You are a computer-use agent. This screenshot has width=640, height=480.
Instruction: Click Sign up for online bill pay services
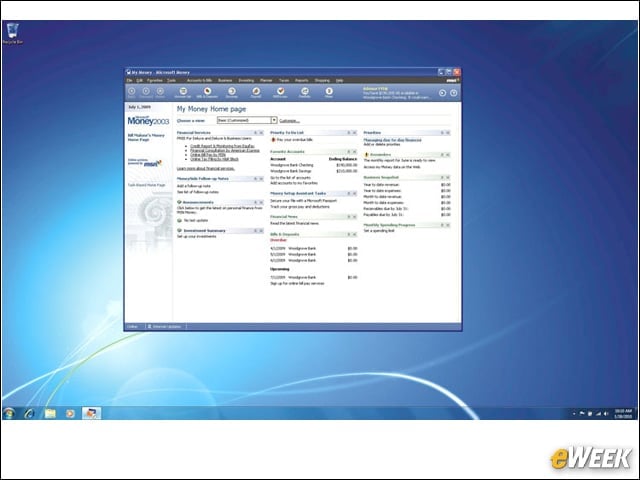pyautogui.click(x=297, y=283)
